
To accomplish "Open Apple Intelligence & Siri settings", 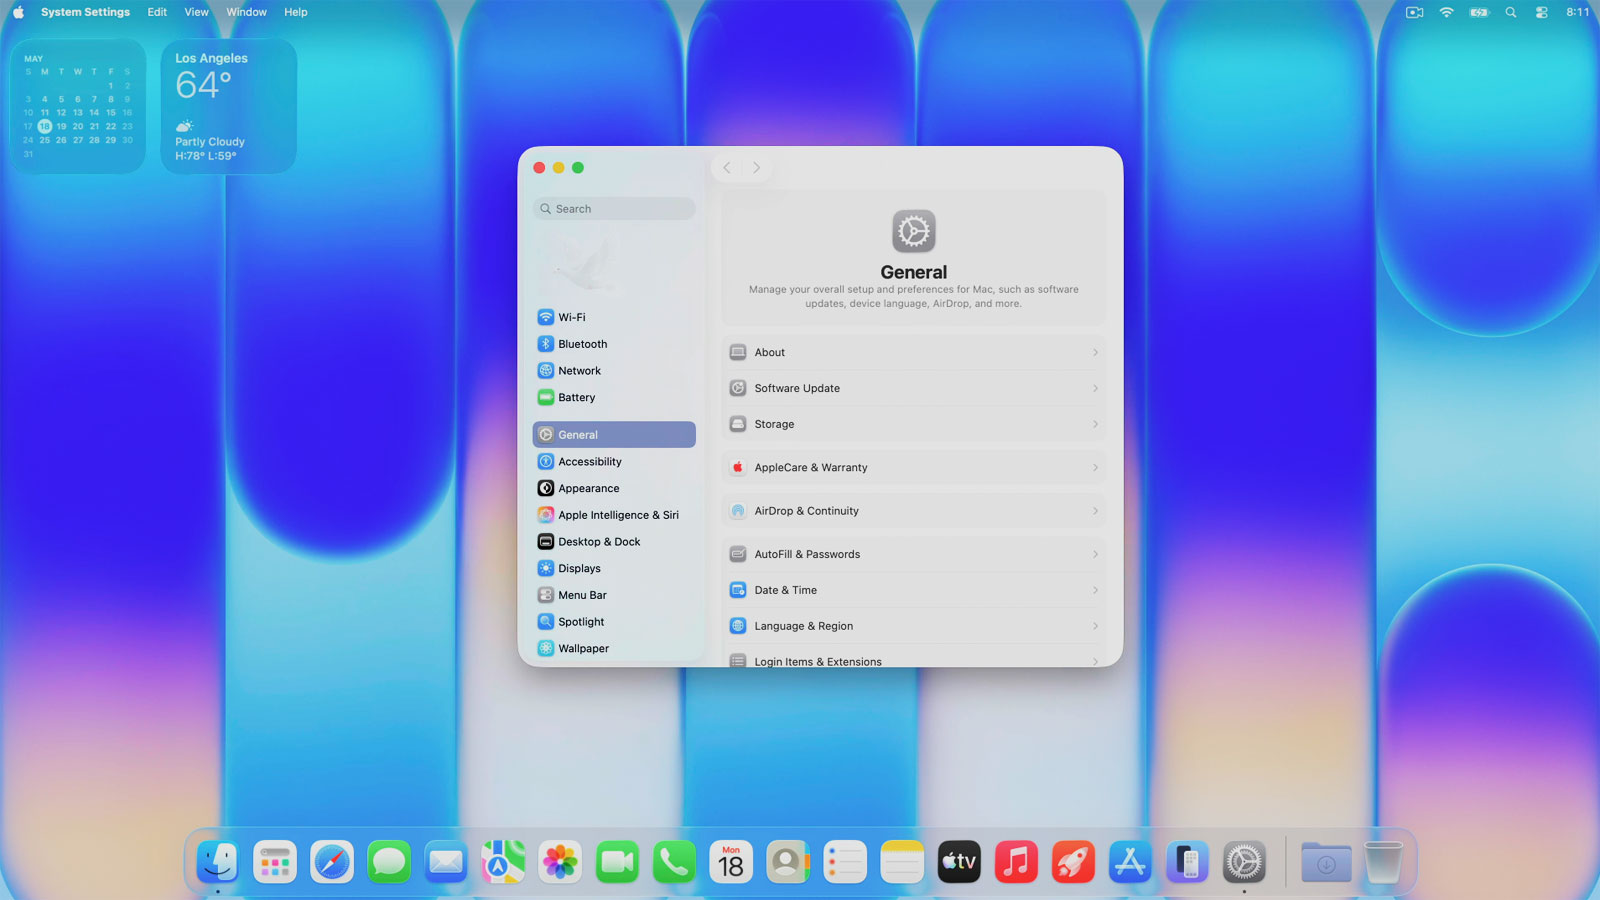I will coord(614,515).
